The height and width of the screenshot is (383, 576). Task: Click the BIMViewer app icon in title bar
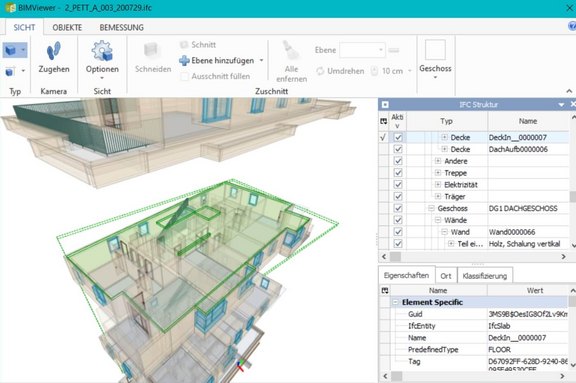10,8
